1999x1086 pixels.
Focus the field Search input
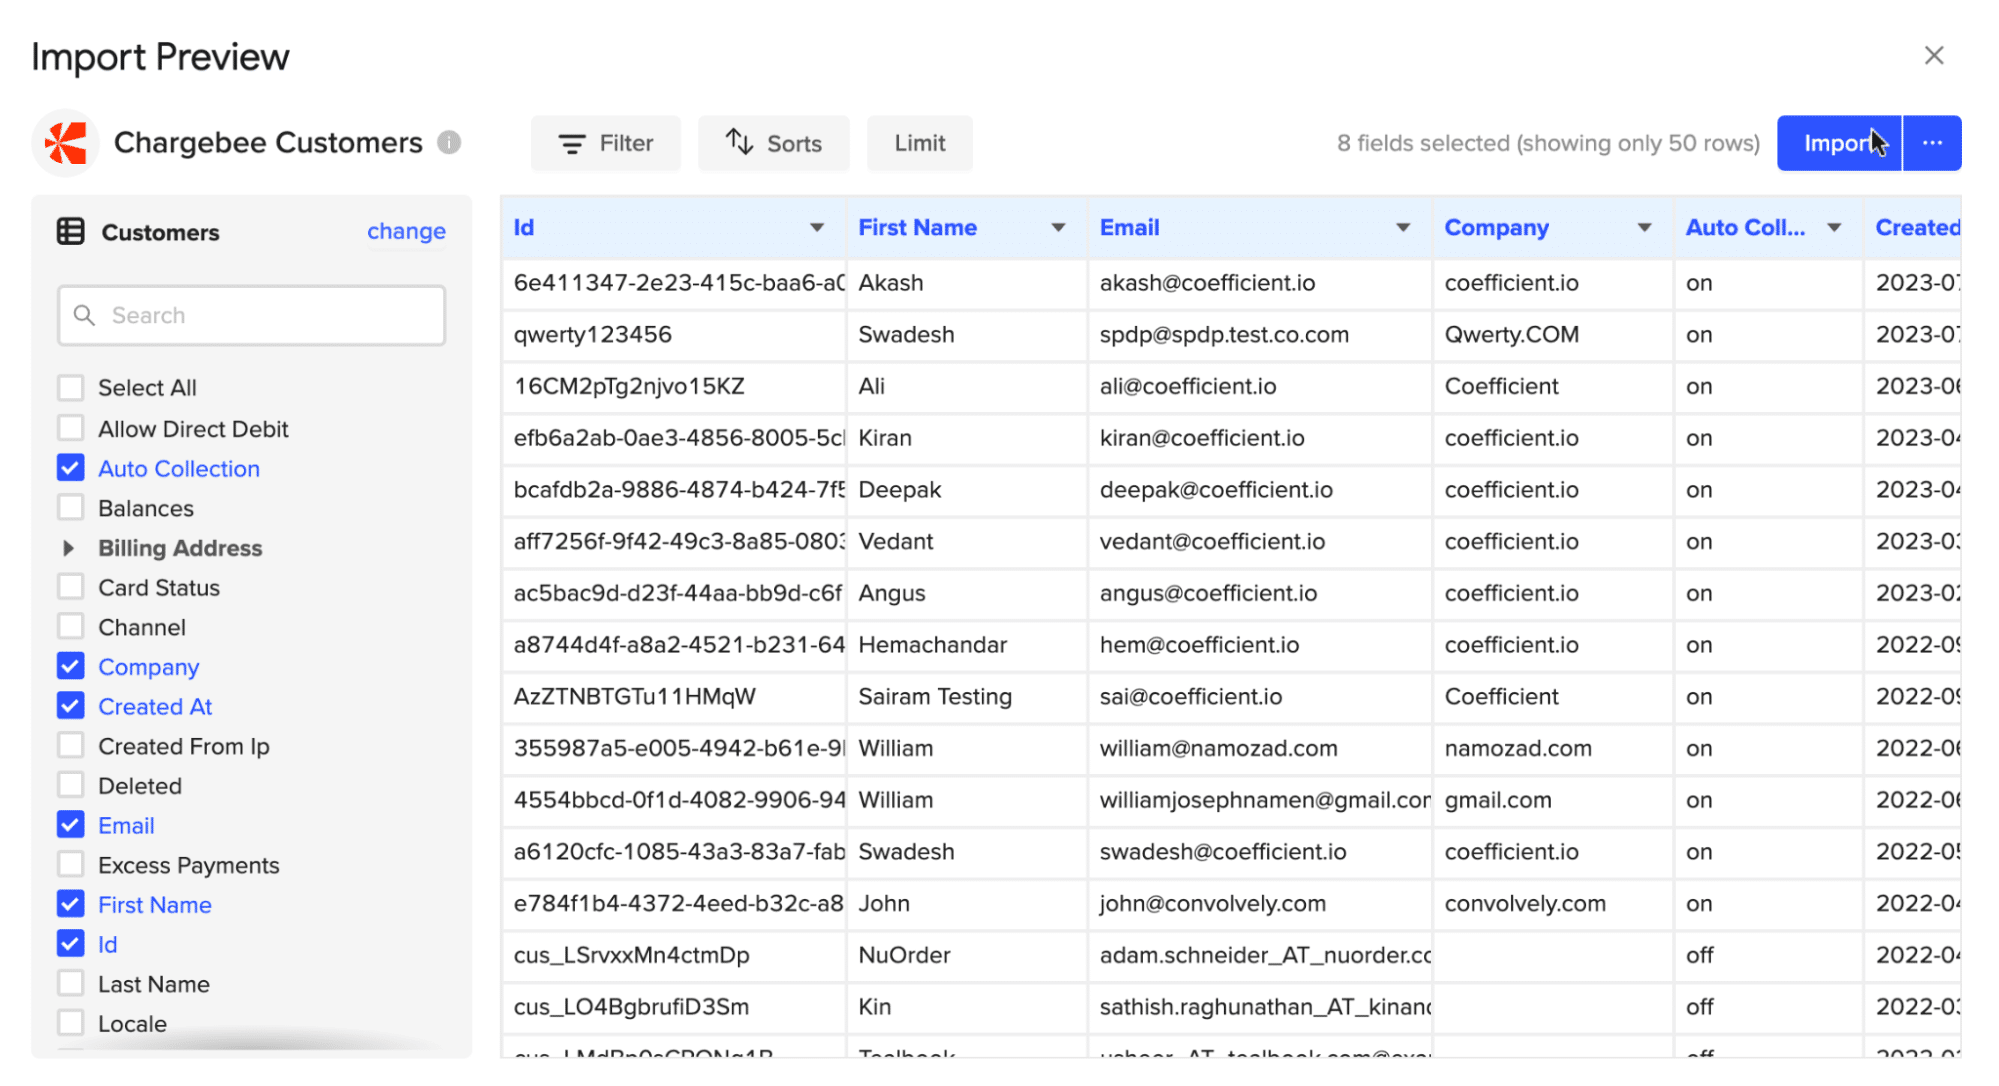pyautogui.click(x=251, y=316)
